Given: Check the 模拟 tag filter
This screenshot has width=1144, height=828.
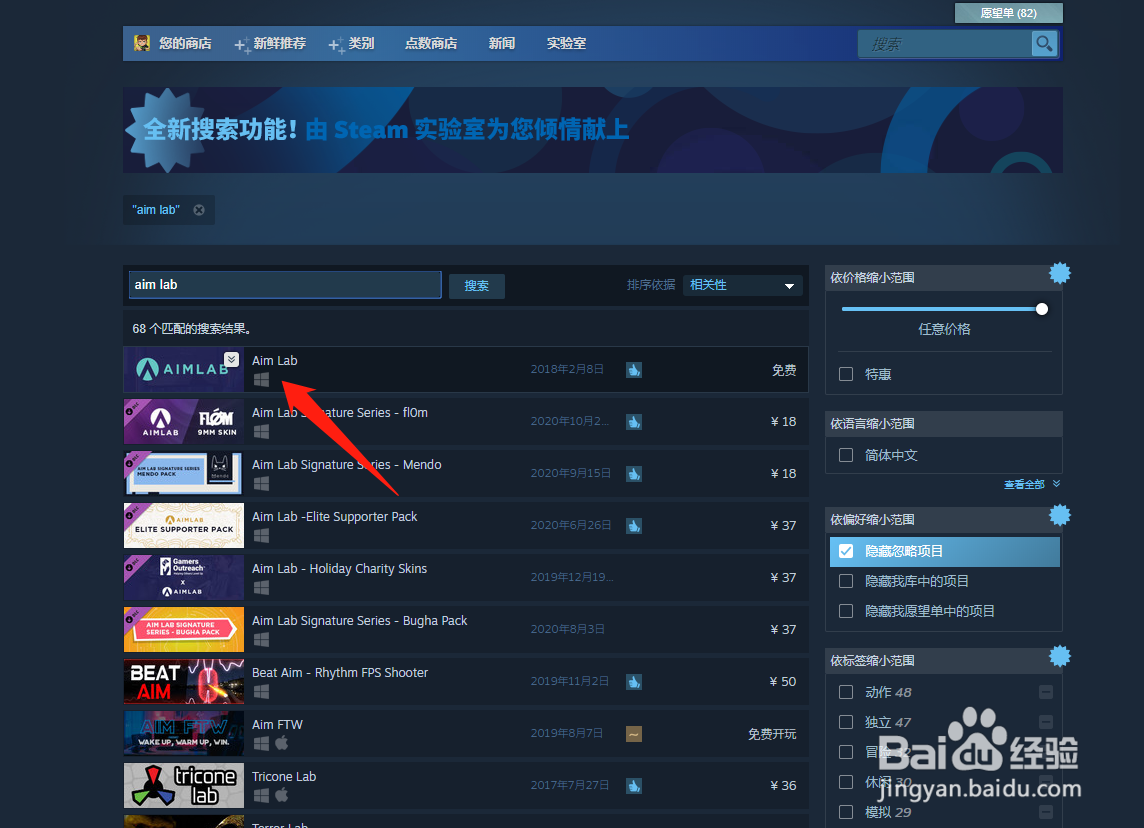Looking at the screenshot, I should [x=846, y=812].
